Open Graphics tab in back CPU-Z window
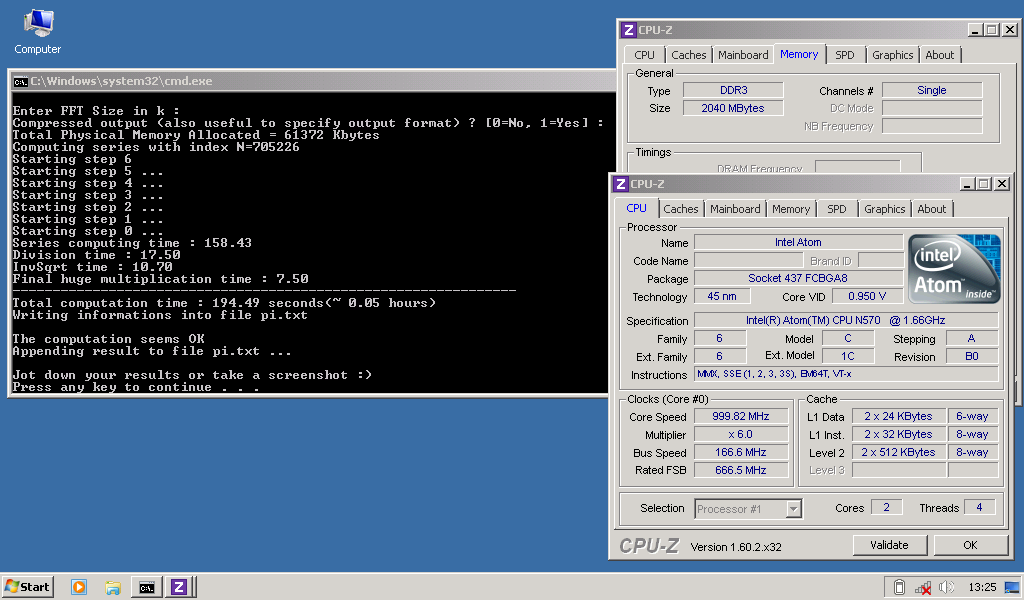 pyautogui.click(x=892, y=55)
